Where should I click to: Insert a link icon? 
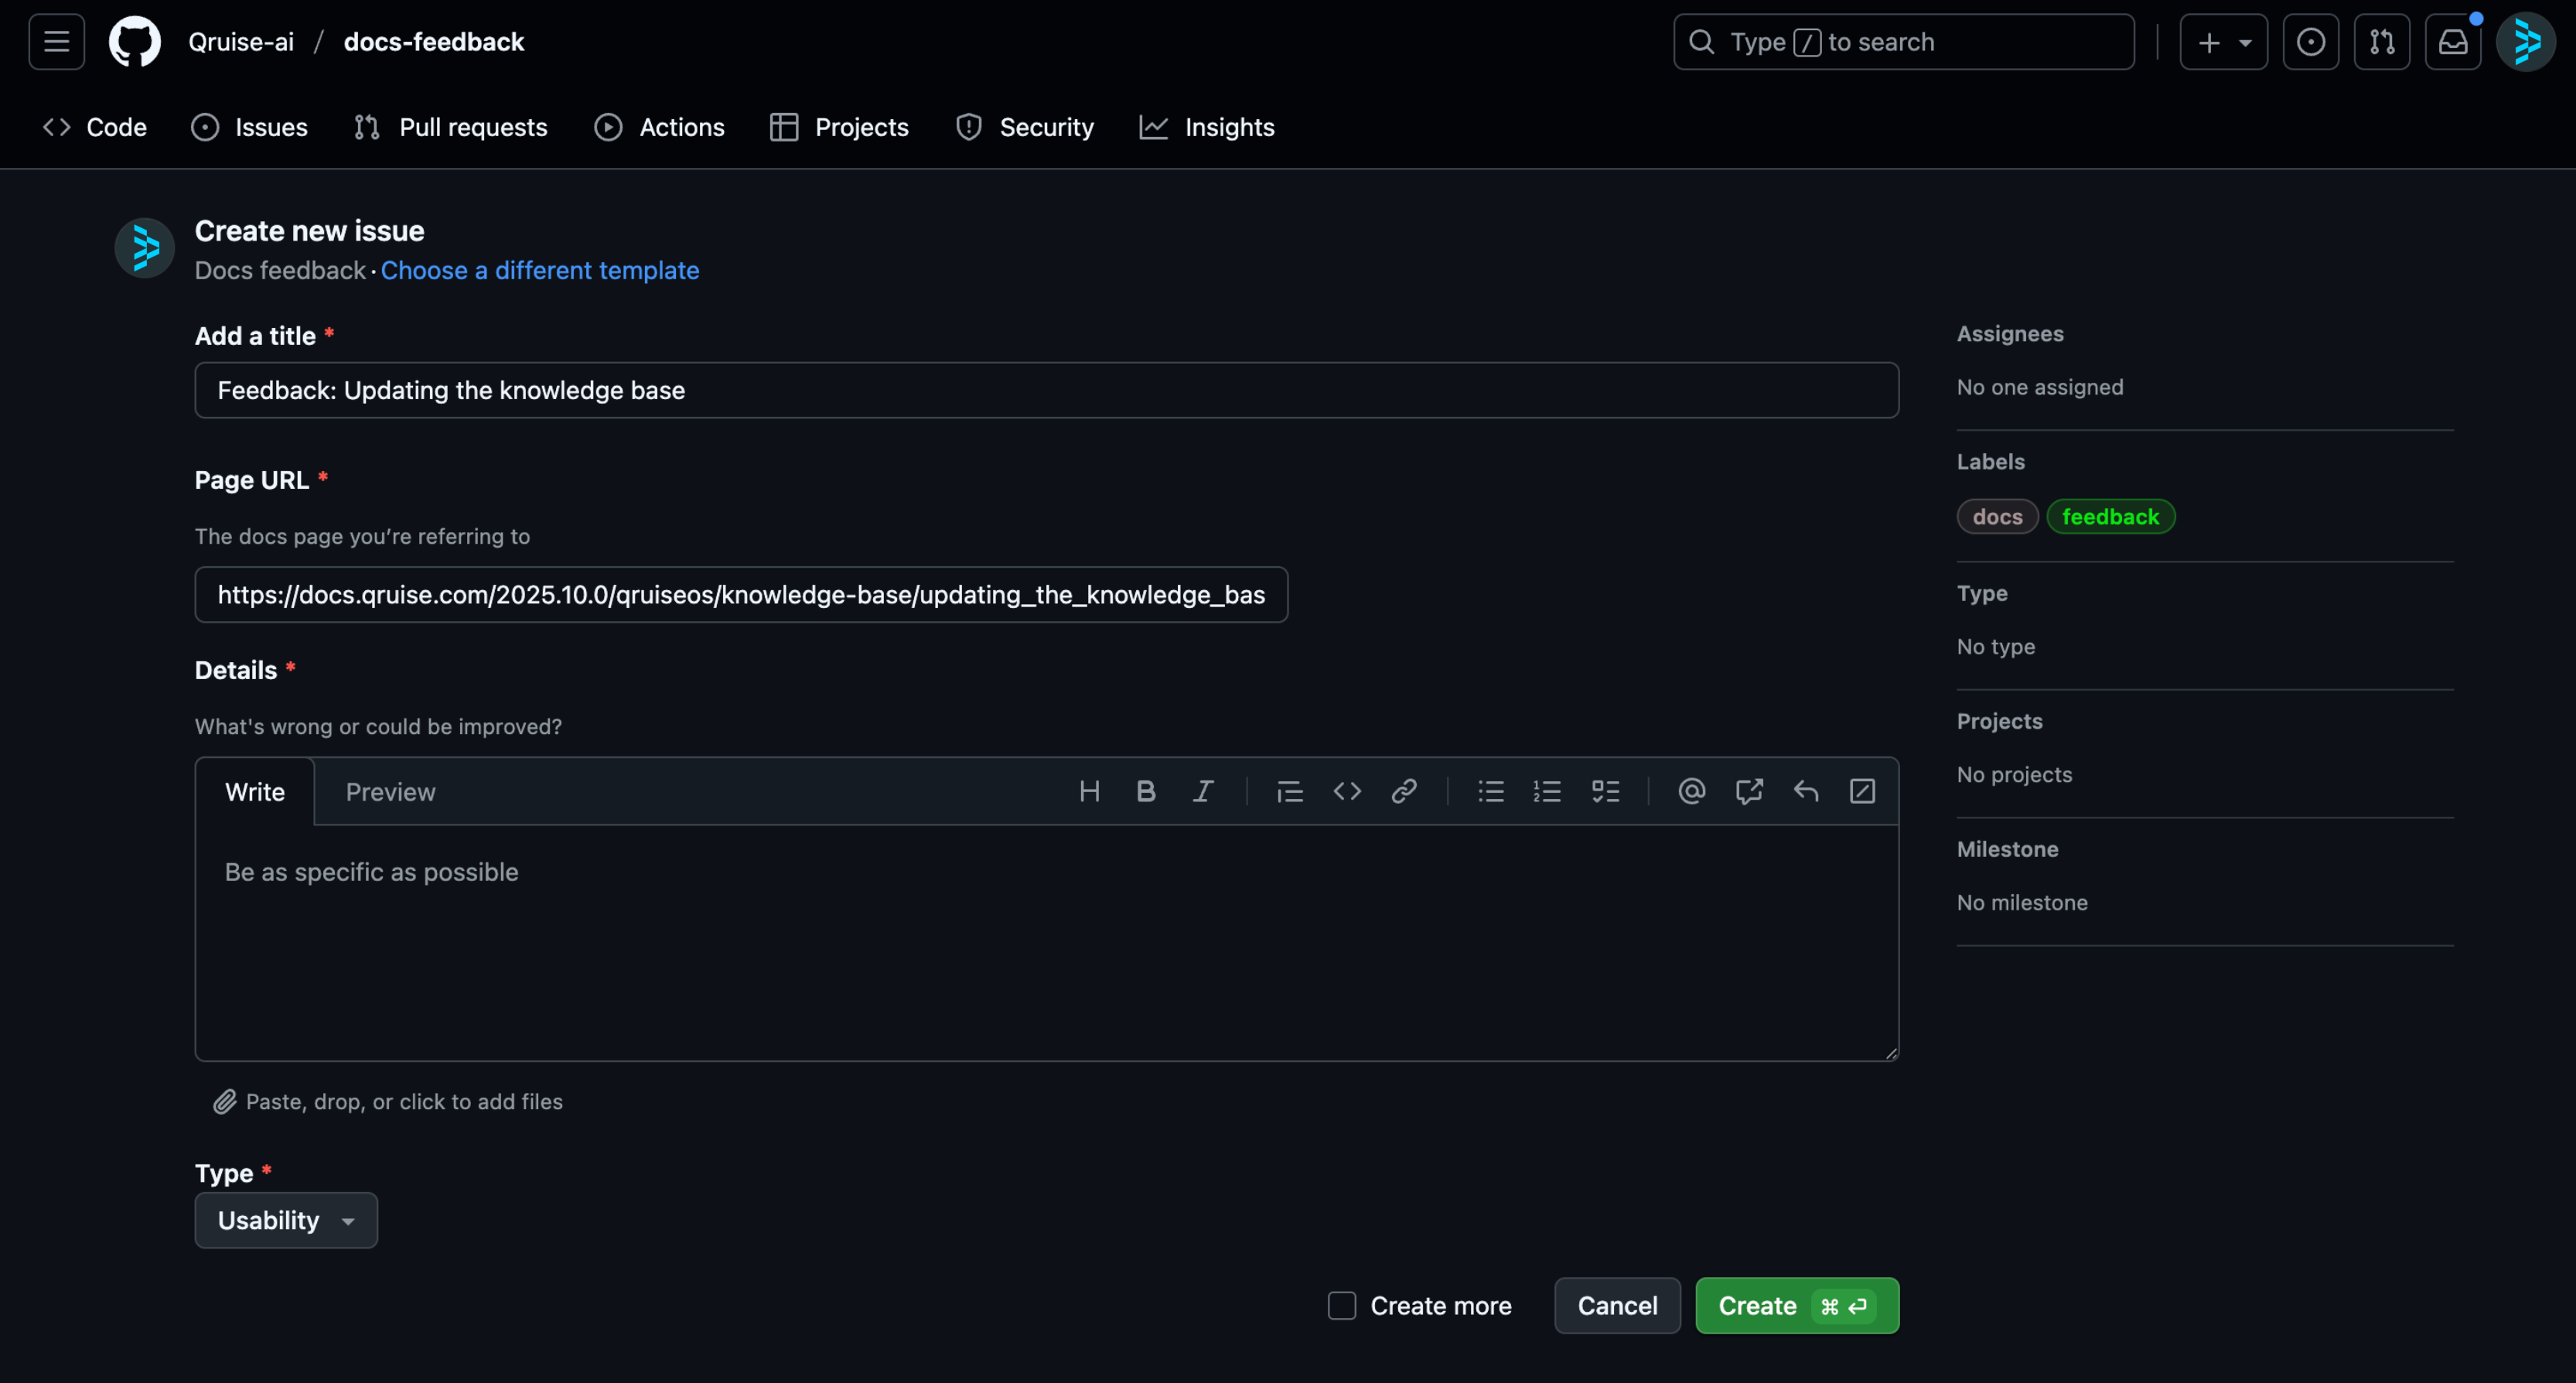click(x=1404, y=792)
